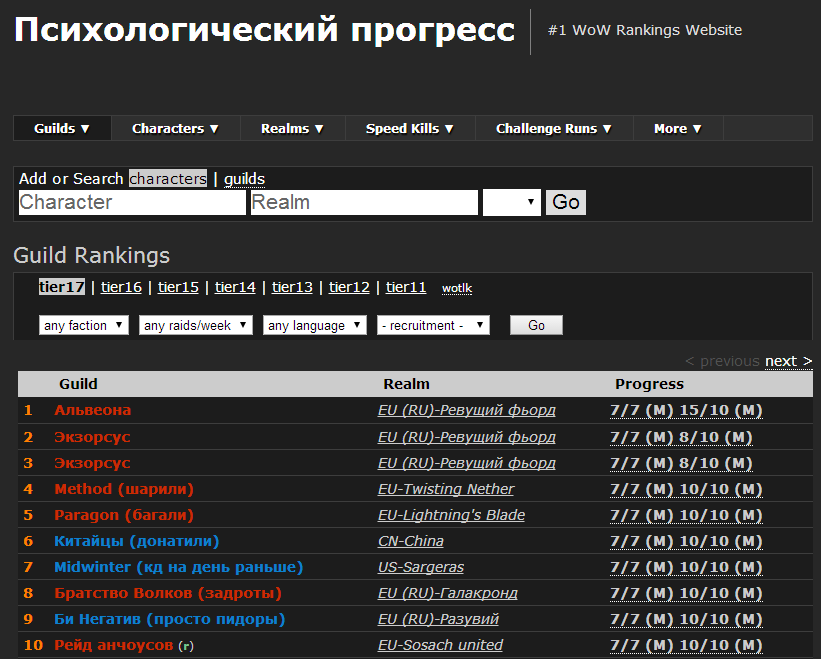Image resolution: width=821 pixels, height=659 pixels.
Task: Open progress link in Midwinter row
Action: (x=686, y=567)
